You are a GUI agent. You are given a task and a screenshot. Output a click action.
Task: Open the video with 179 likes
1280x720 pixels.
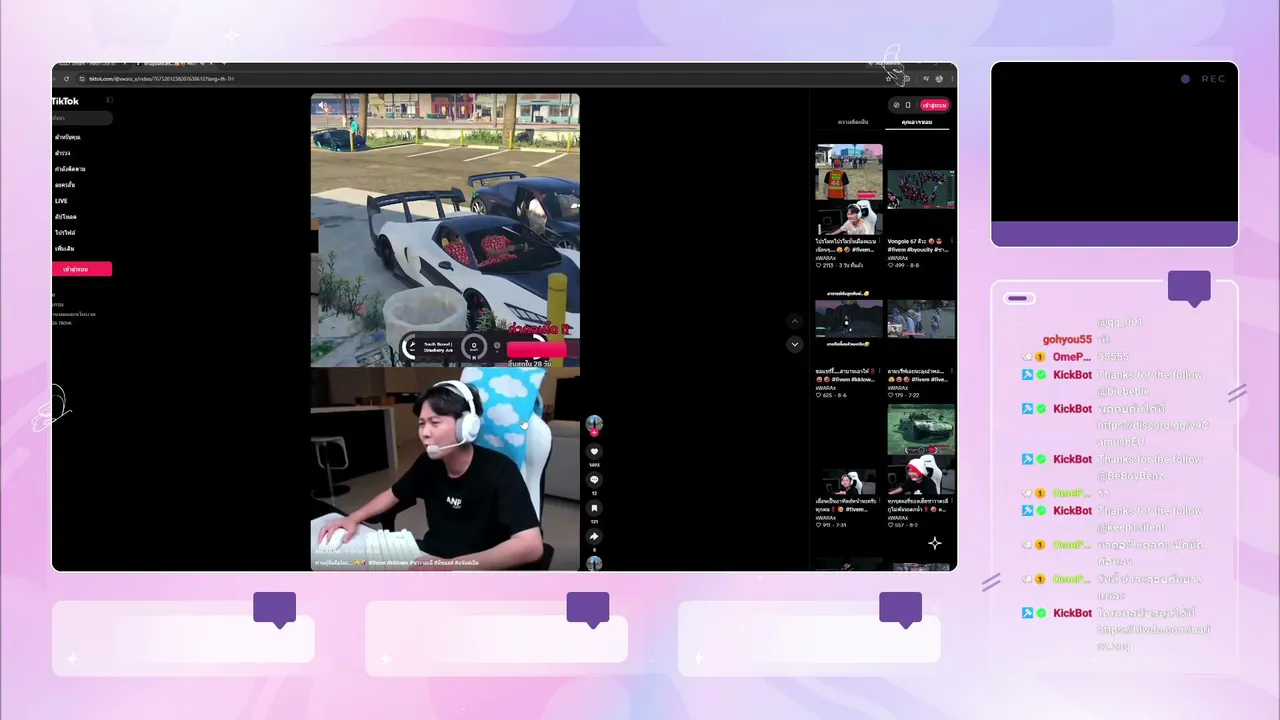(x=921, y=320)
